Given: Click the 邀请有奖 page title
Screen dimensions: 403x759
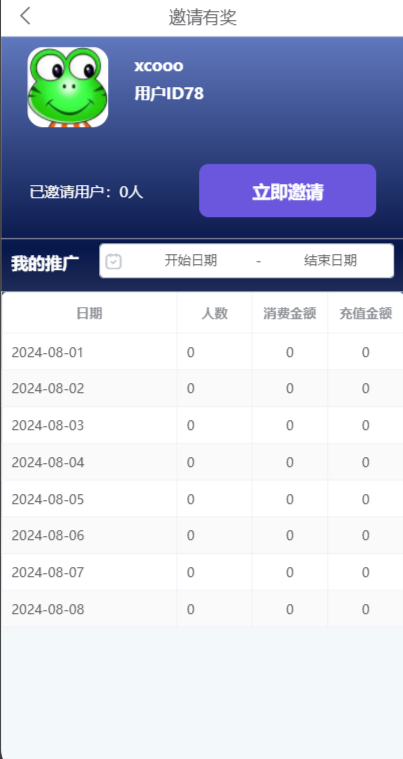Looking at the screenshot, I should 202,17.
